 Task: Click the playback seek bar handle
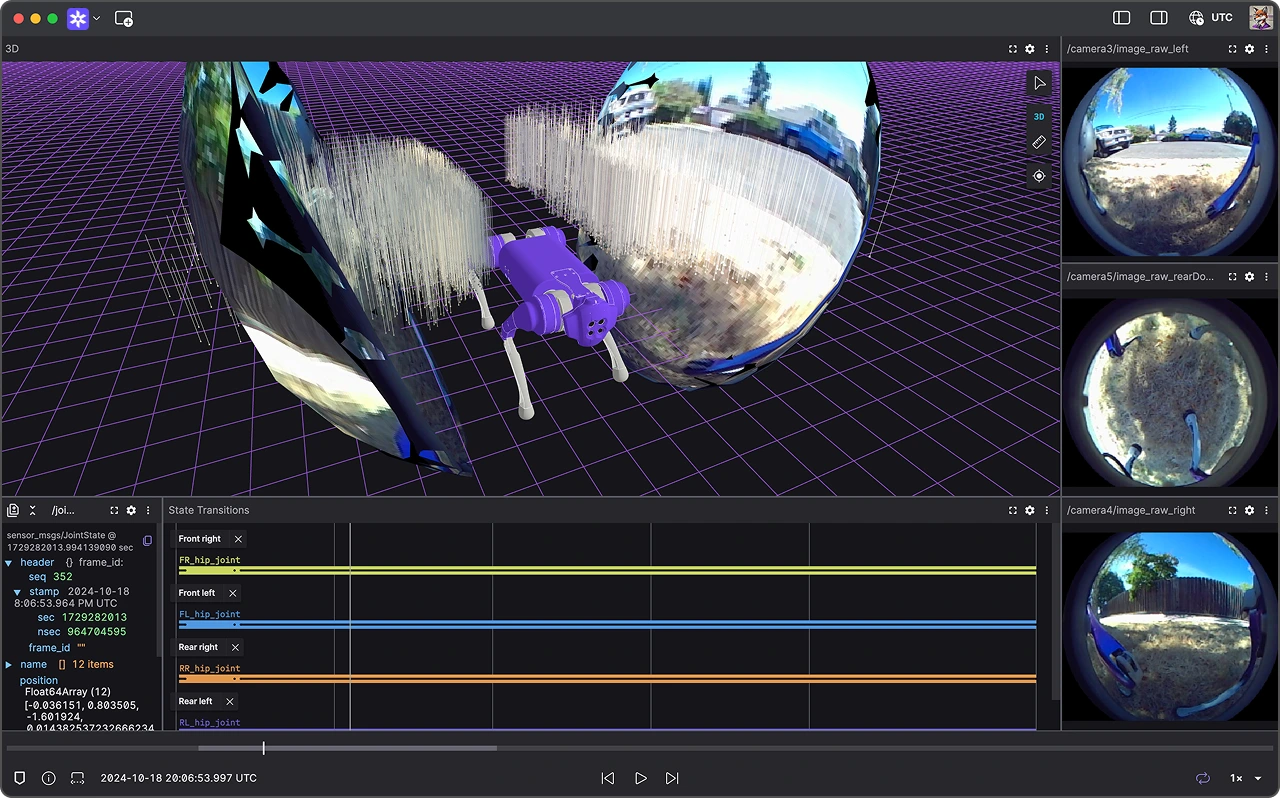coord(264,748)
